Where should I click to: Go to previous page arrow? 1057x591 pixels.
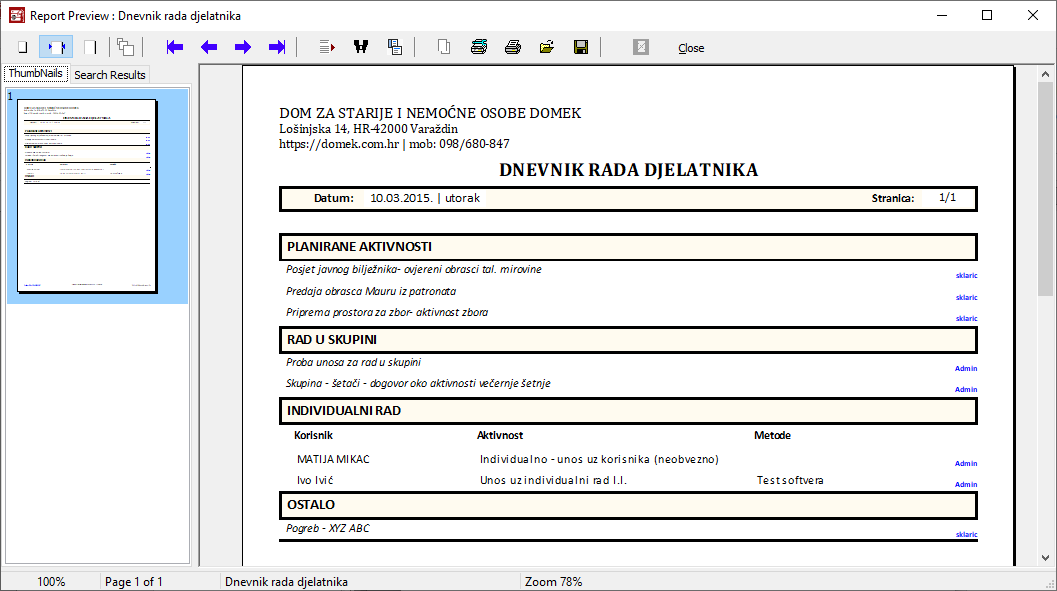pos(209,47)
